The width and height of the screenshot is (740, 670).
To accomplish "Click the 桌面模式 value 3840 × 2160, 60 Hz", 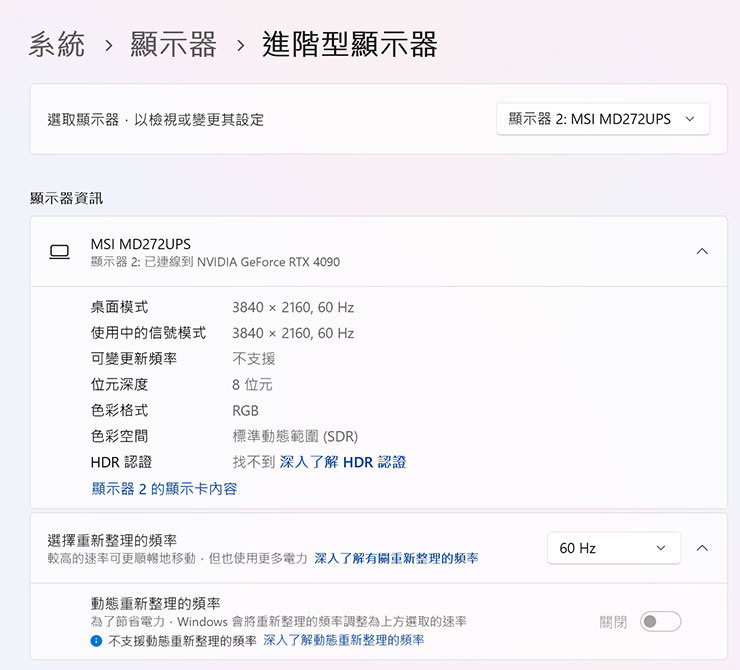I will pos(293,308).
